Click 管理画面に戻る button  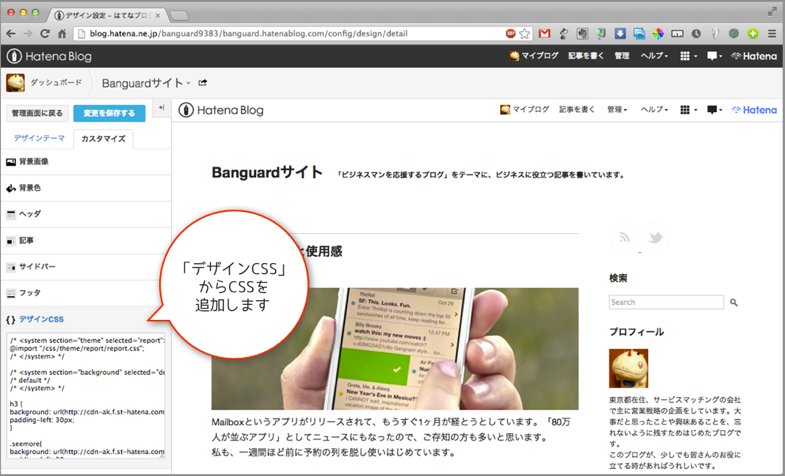(38, 113)
